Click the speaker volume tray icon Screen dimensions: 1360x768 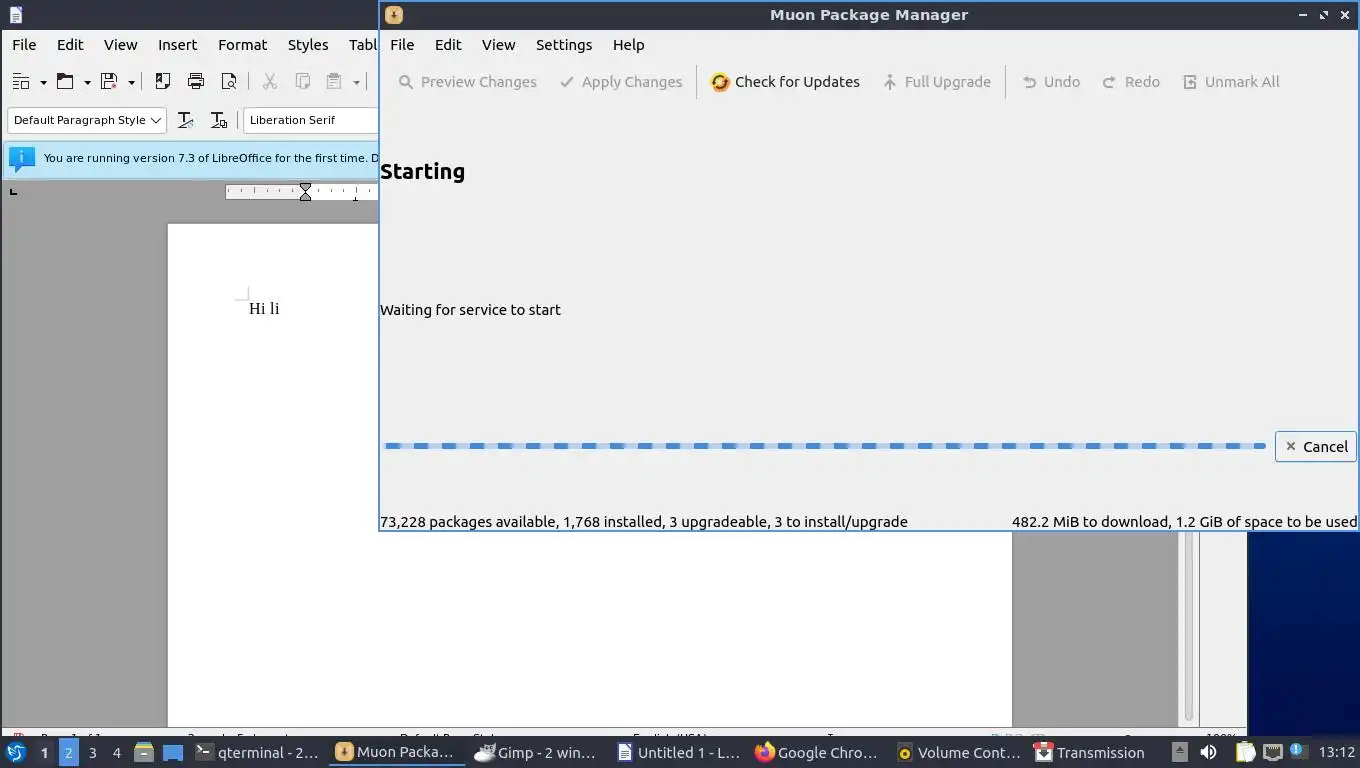point(1208,753)
